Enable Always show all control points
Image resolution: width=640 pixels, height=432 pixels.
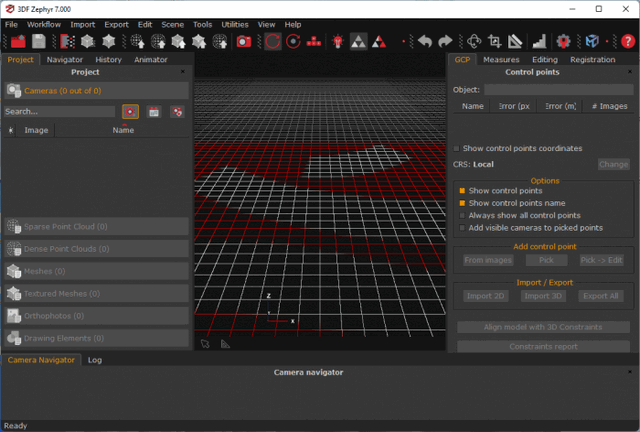462,215
